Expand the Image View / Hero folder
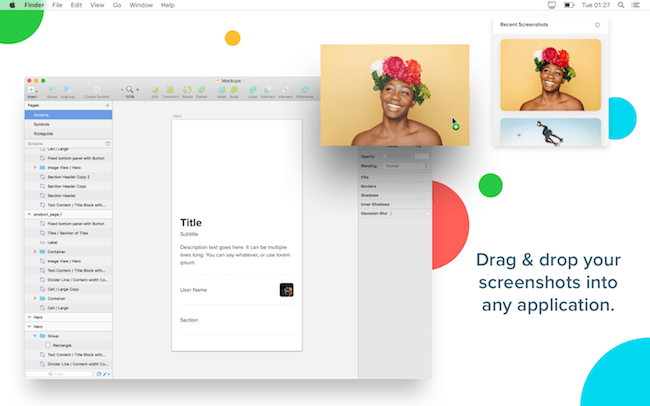This screenshot has height=406, width=650. click(35, 168)
